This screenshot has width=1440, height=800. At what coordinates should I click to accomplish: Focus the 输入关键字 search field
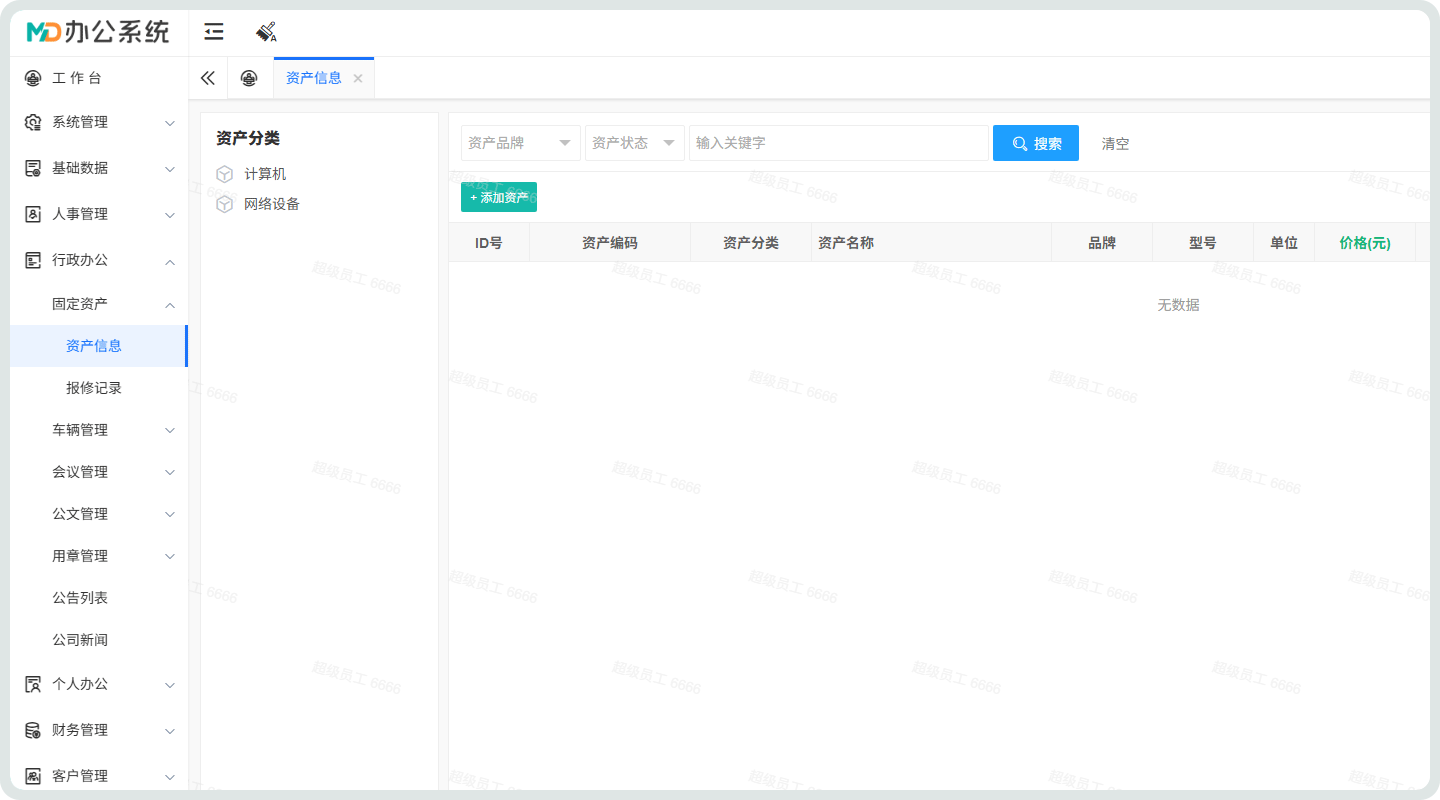point(838,143)
